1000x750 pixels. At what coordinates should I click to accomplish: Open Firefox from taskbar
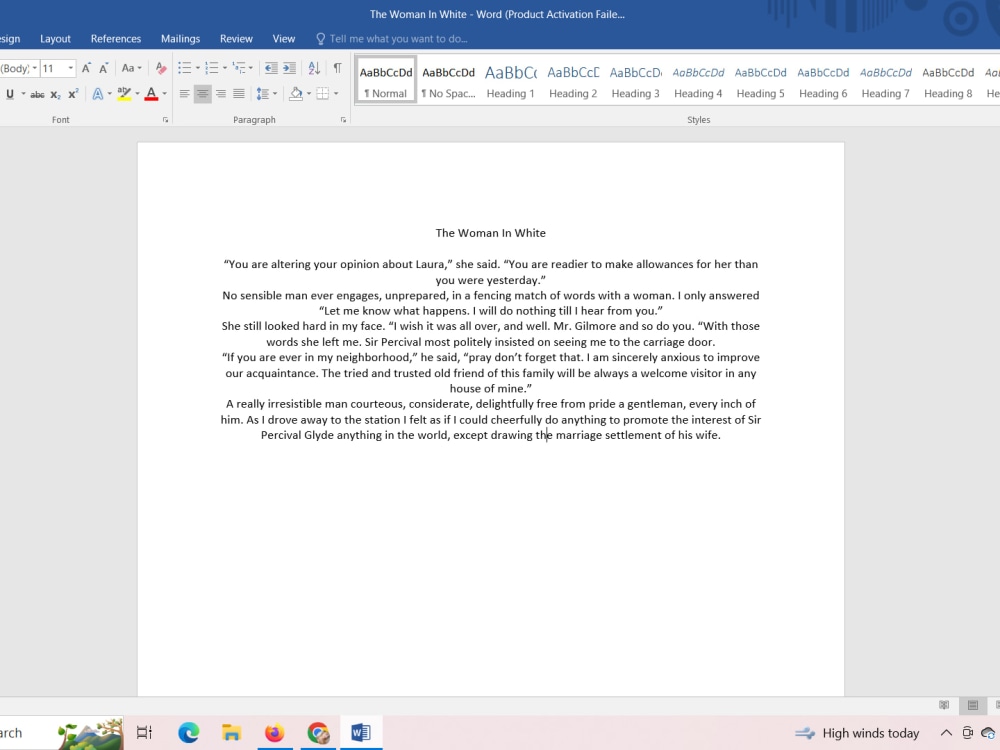tap(275, 733)
